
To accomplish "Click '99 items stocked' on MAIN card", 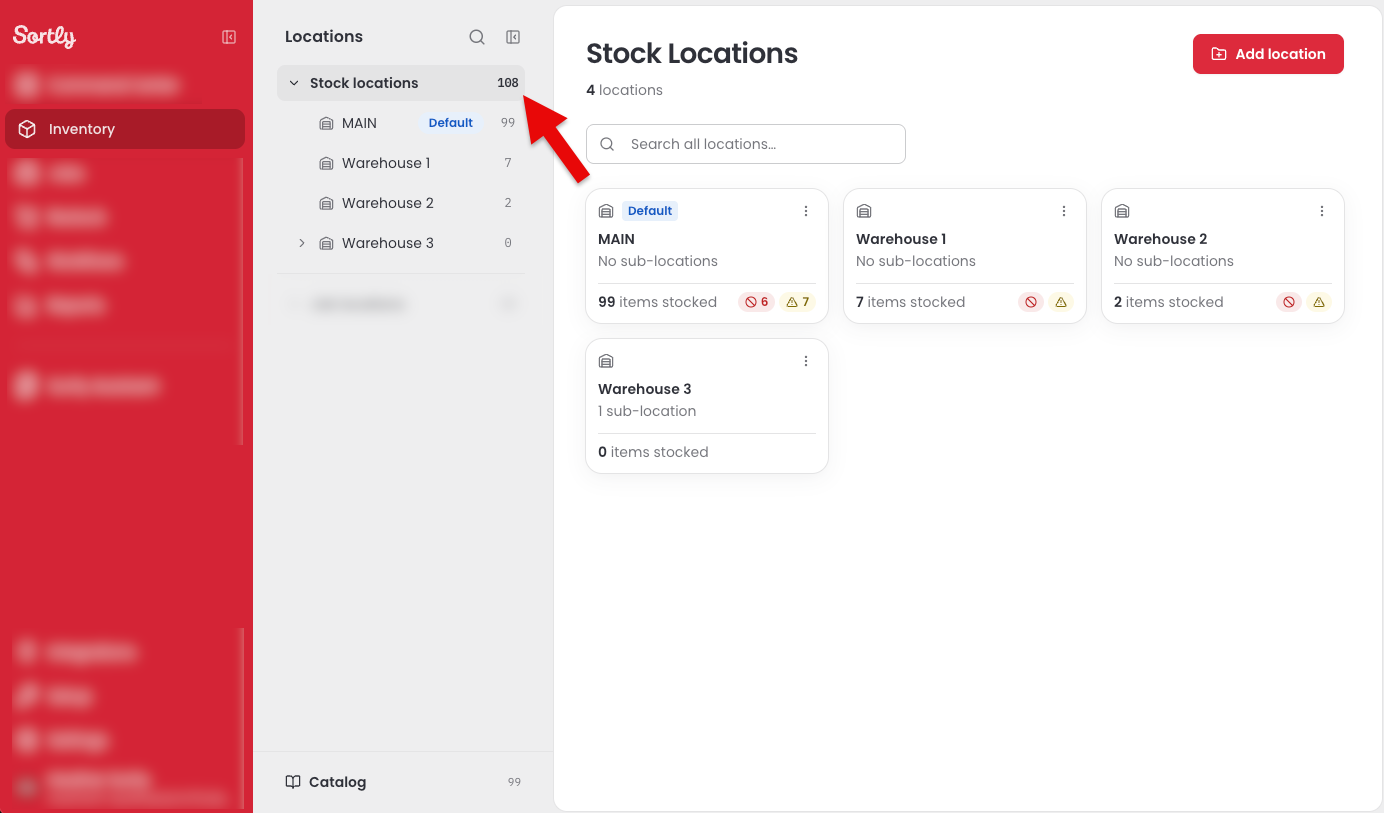I will 657,302.
